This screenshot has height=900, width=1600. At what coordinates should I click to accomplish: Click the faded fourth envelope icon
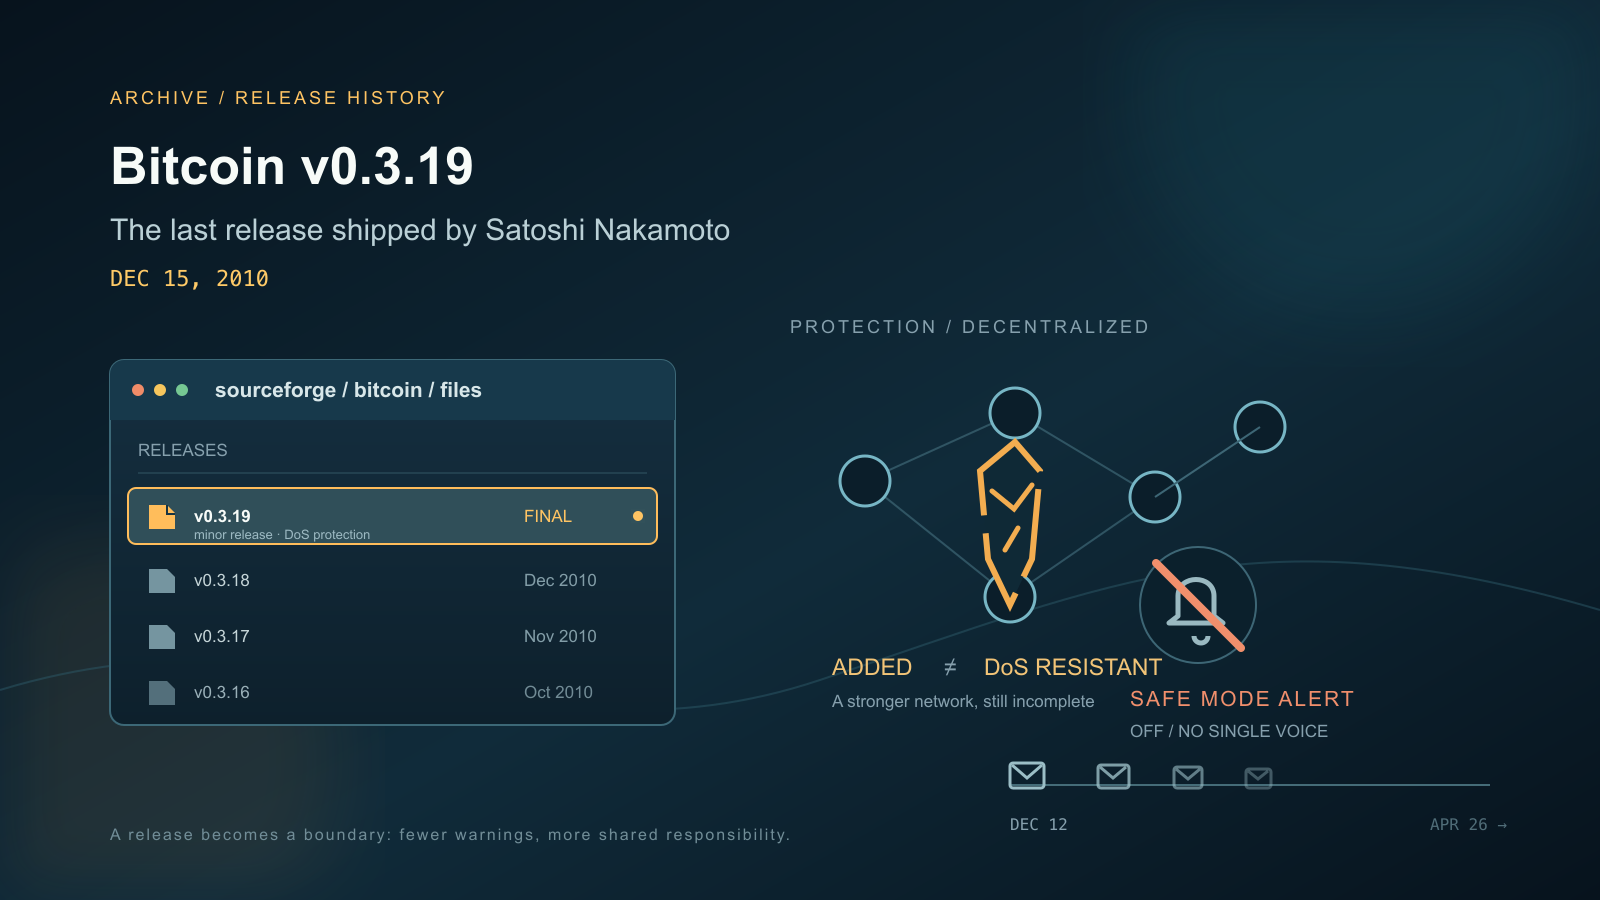[x=1258, y=777]
